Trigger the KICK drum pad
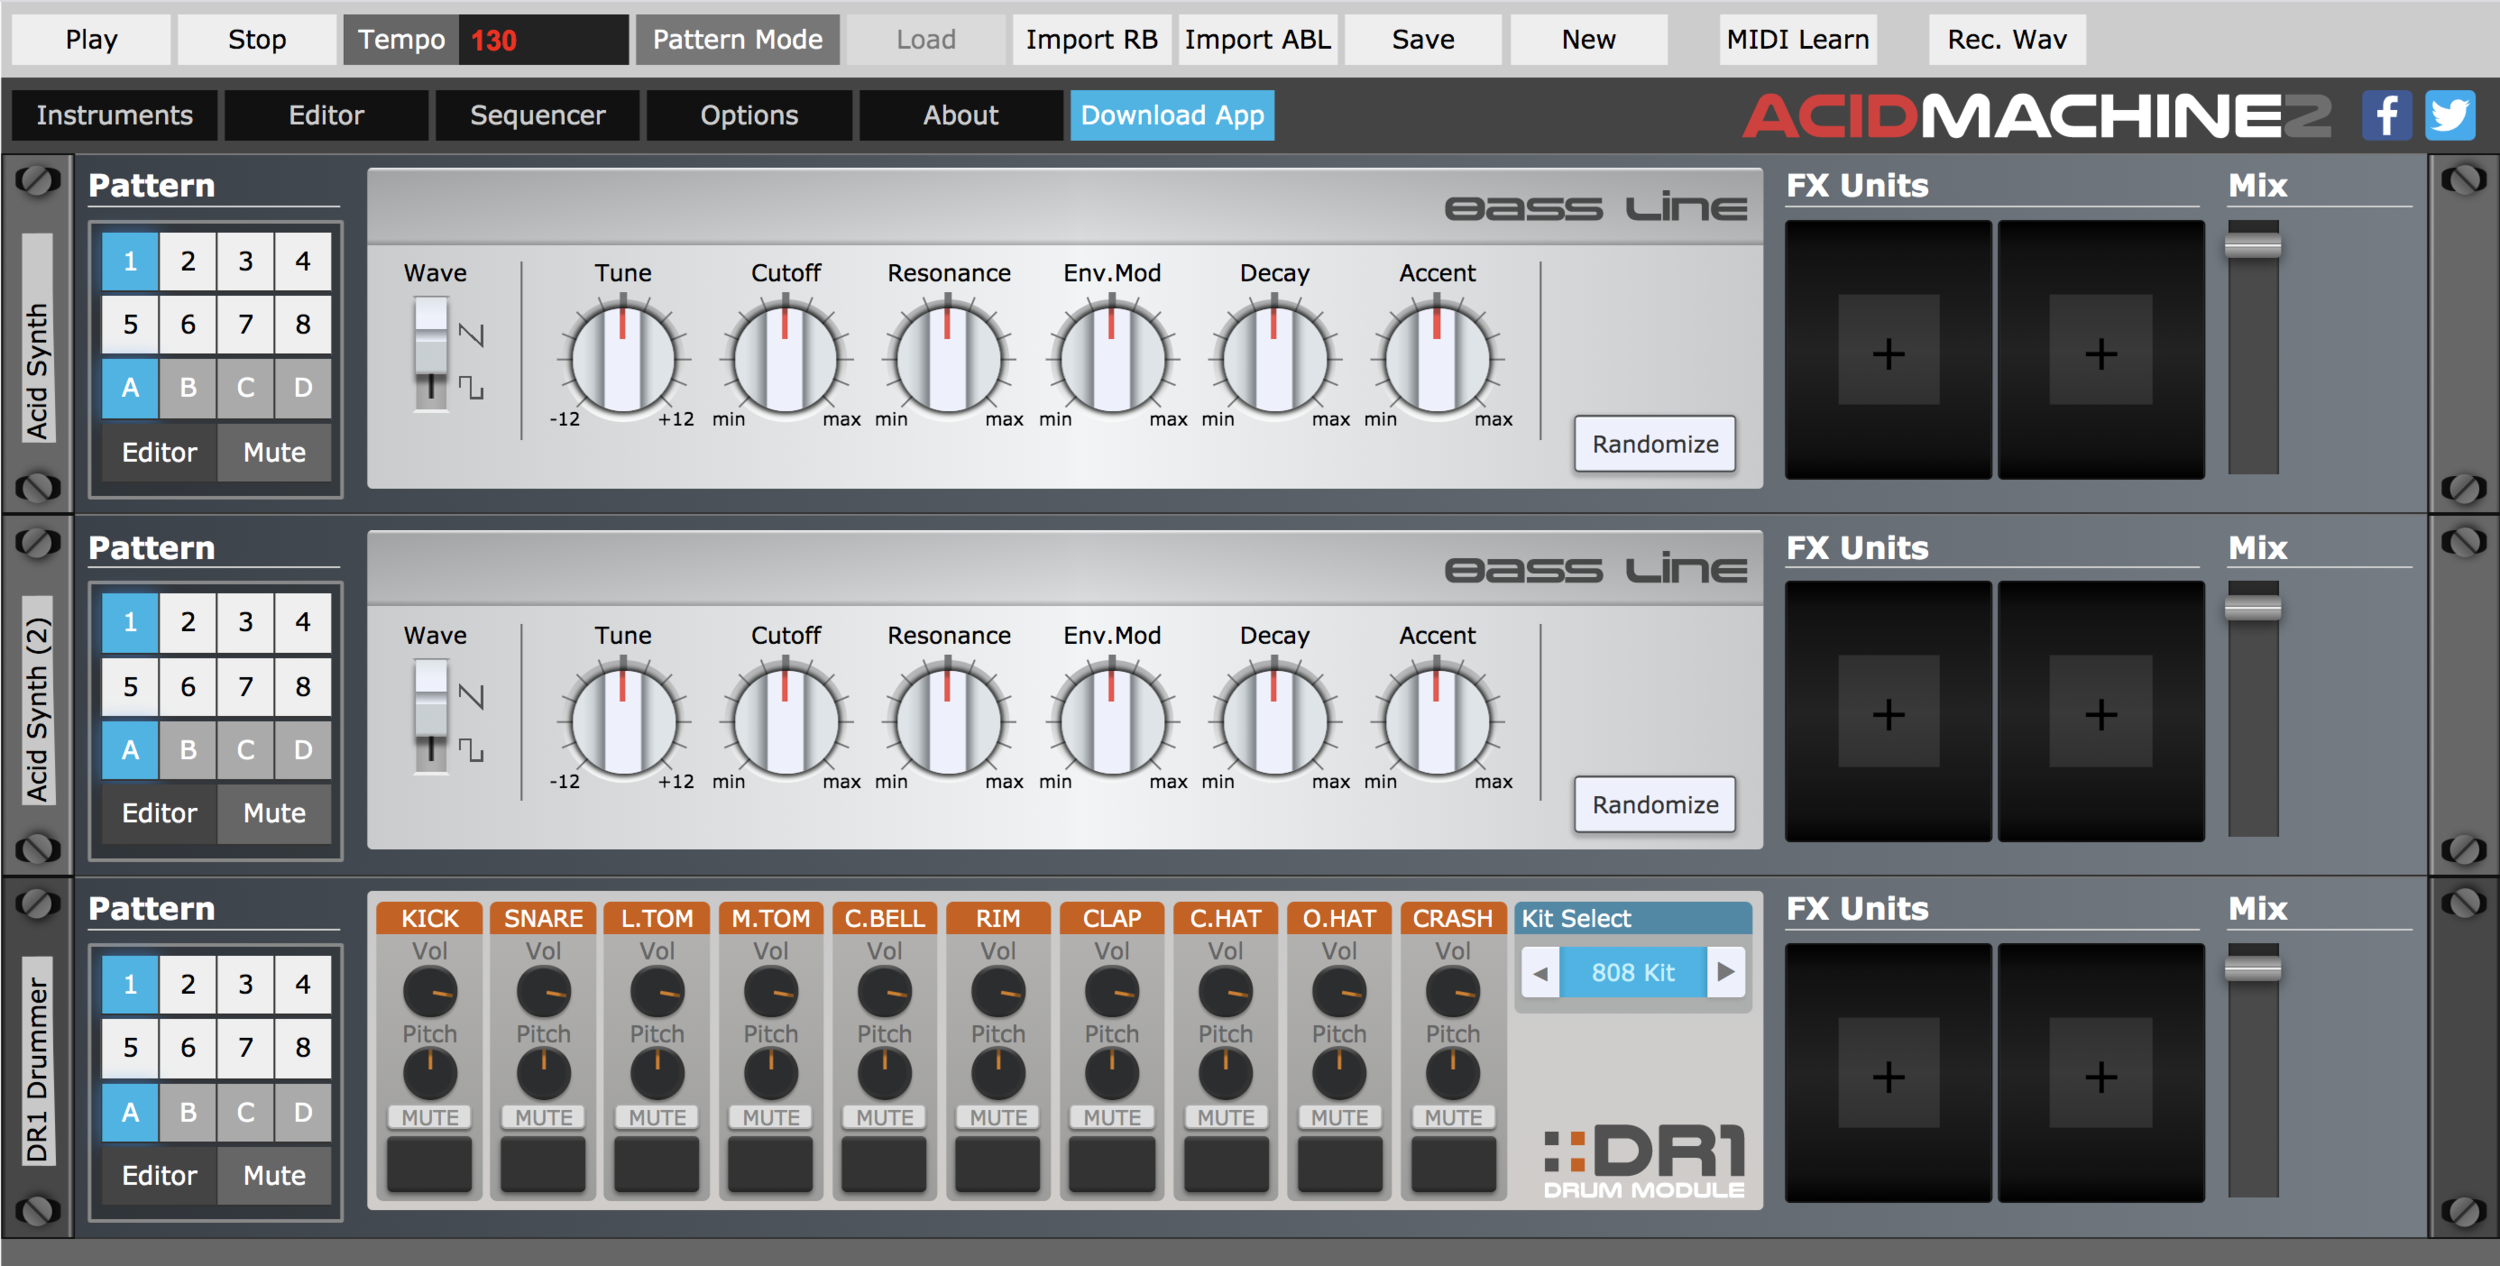 (x=430, y=1163)
